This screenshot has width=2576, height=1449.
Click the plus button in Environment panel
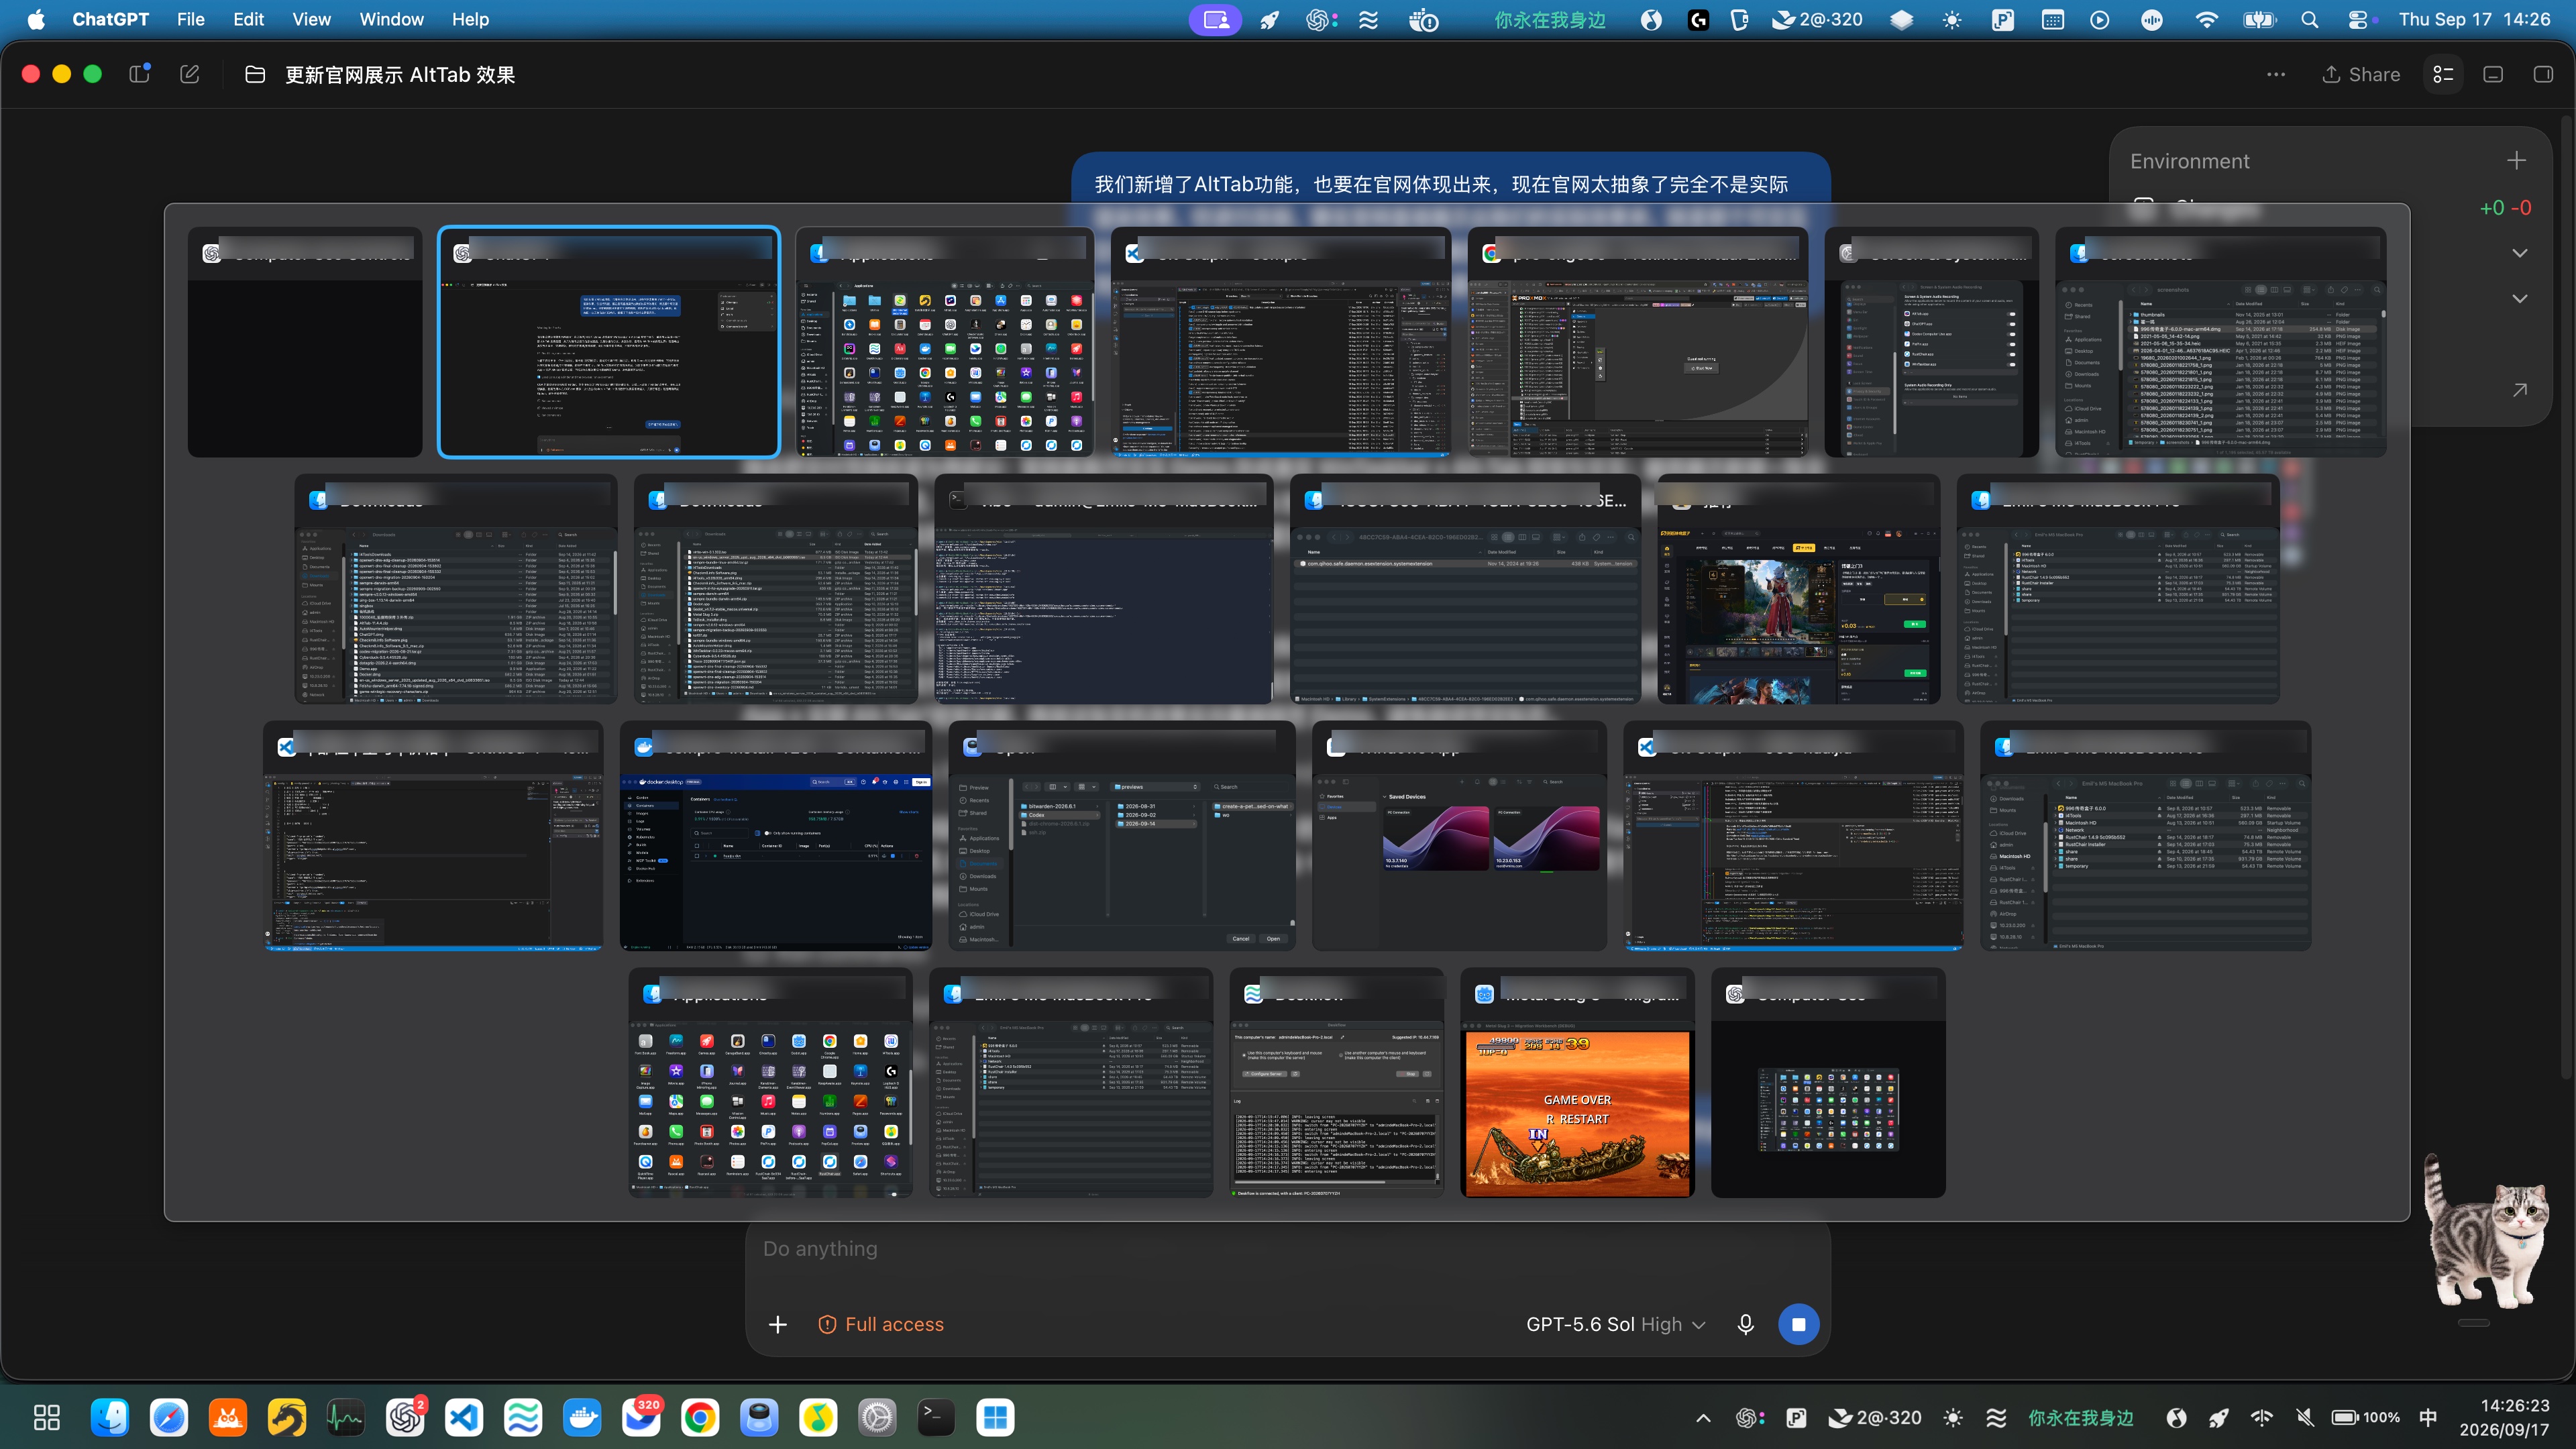point(2517,160)
